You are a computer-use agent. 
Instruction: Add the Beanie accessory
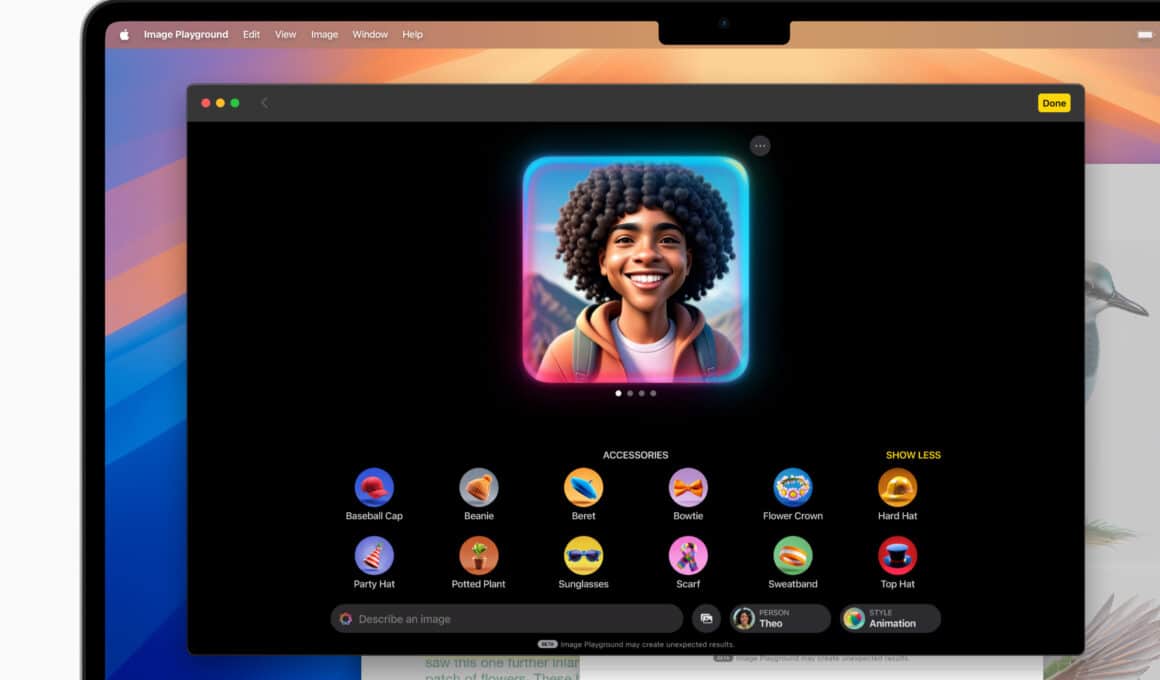coord(479,488)
